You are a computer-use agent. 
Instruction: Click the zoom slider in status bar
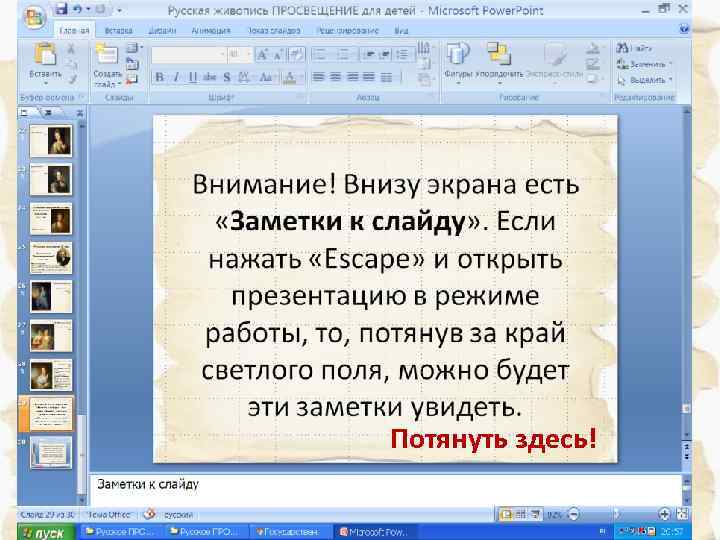tap(618, 514)
